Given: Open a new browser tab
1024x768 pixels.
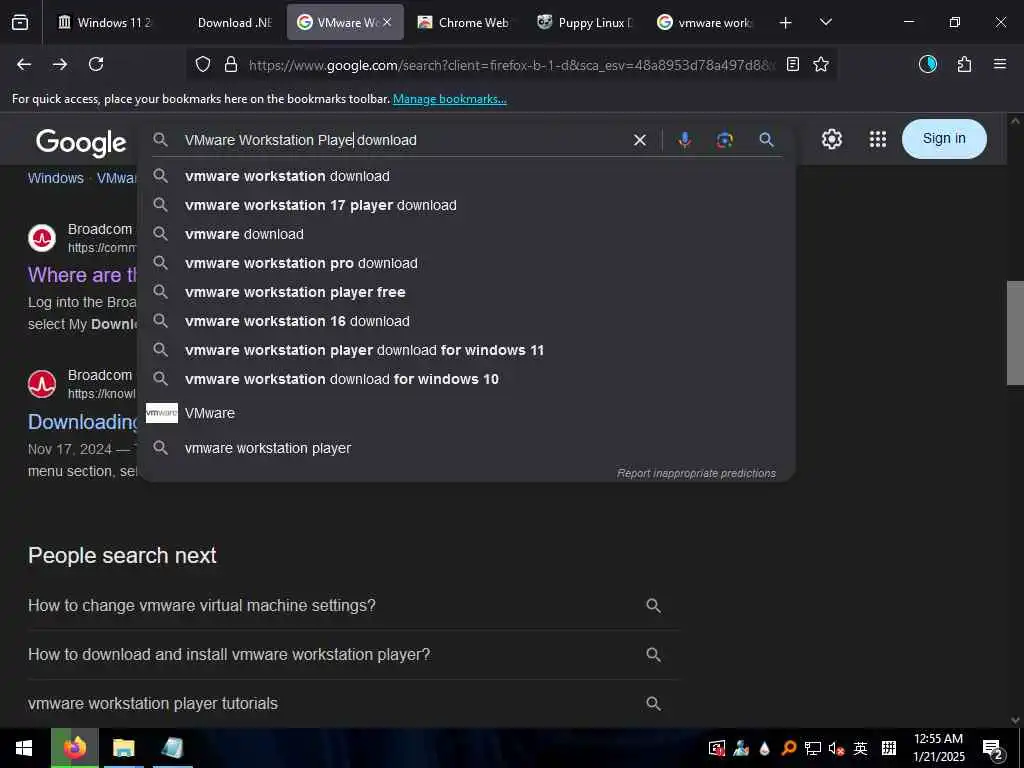Looking at the screenshot, I should 786,23.
